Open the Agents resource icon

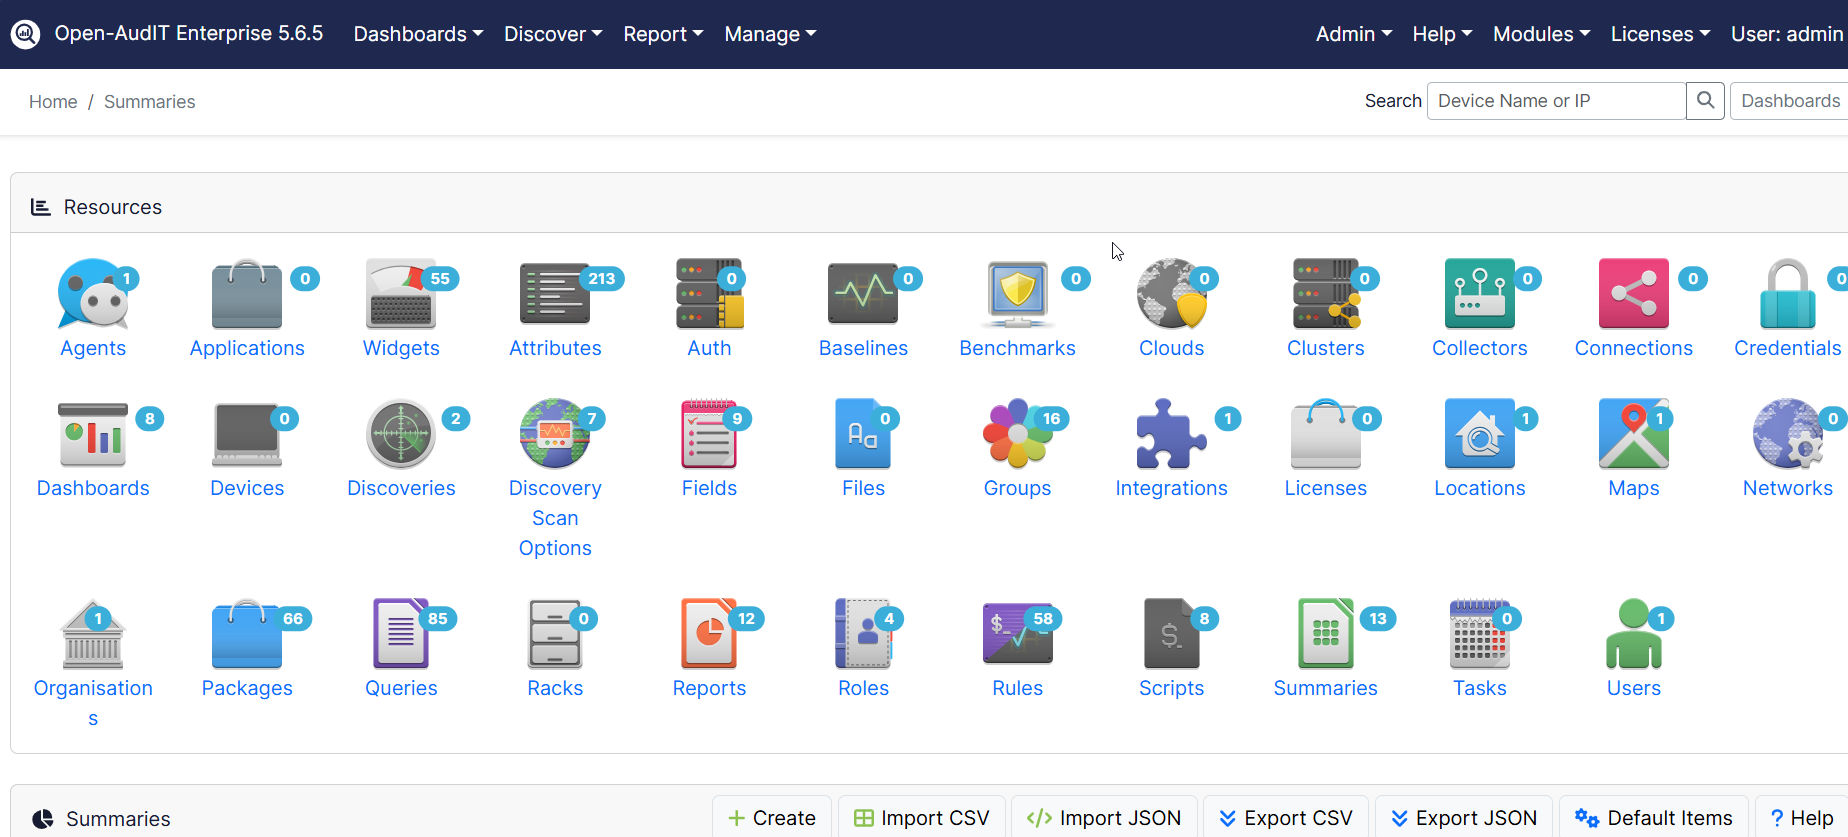pyautogui.click(x=93, y=294)
